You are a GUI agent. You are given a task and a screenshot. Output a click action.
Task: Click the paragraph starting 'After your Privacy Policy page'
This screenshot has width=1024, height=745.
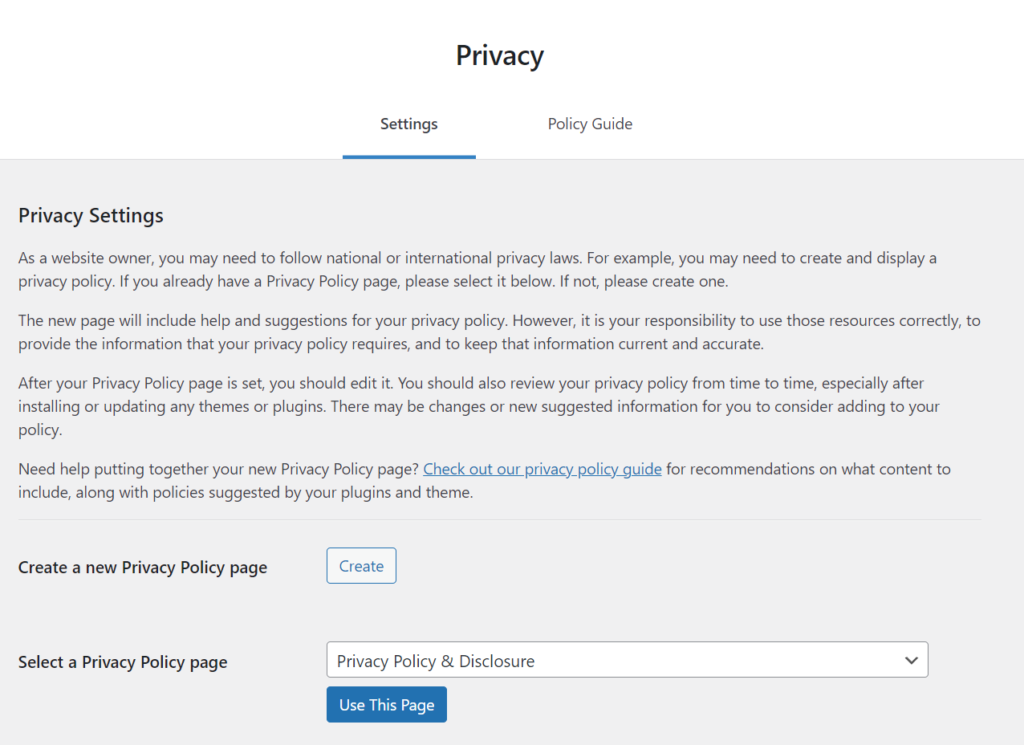(x=479, y=406)
